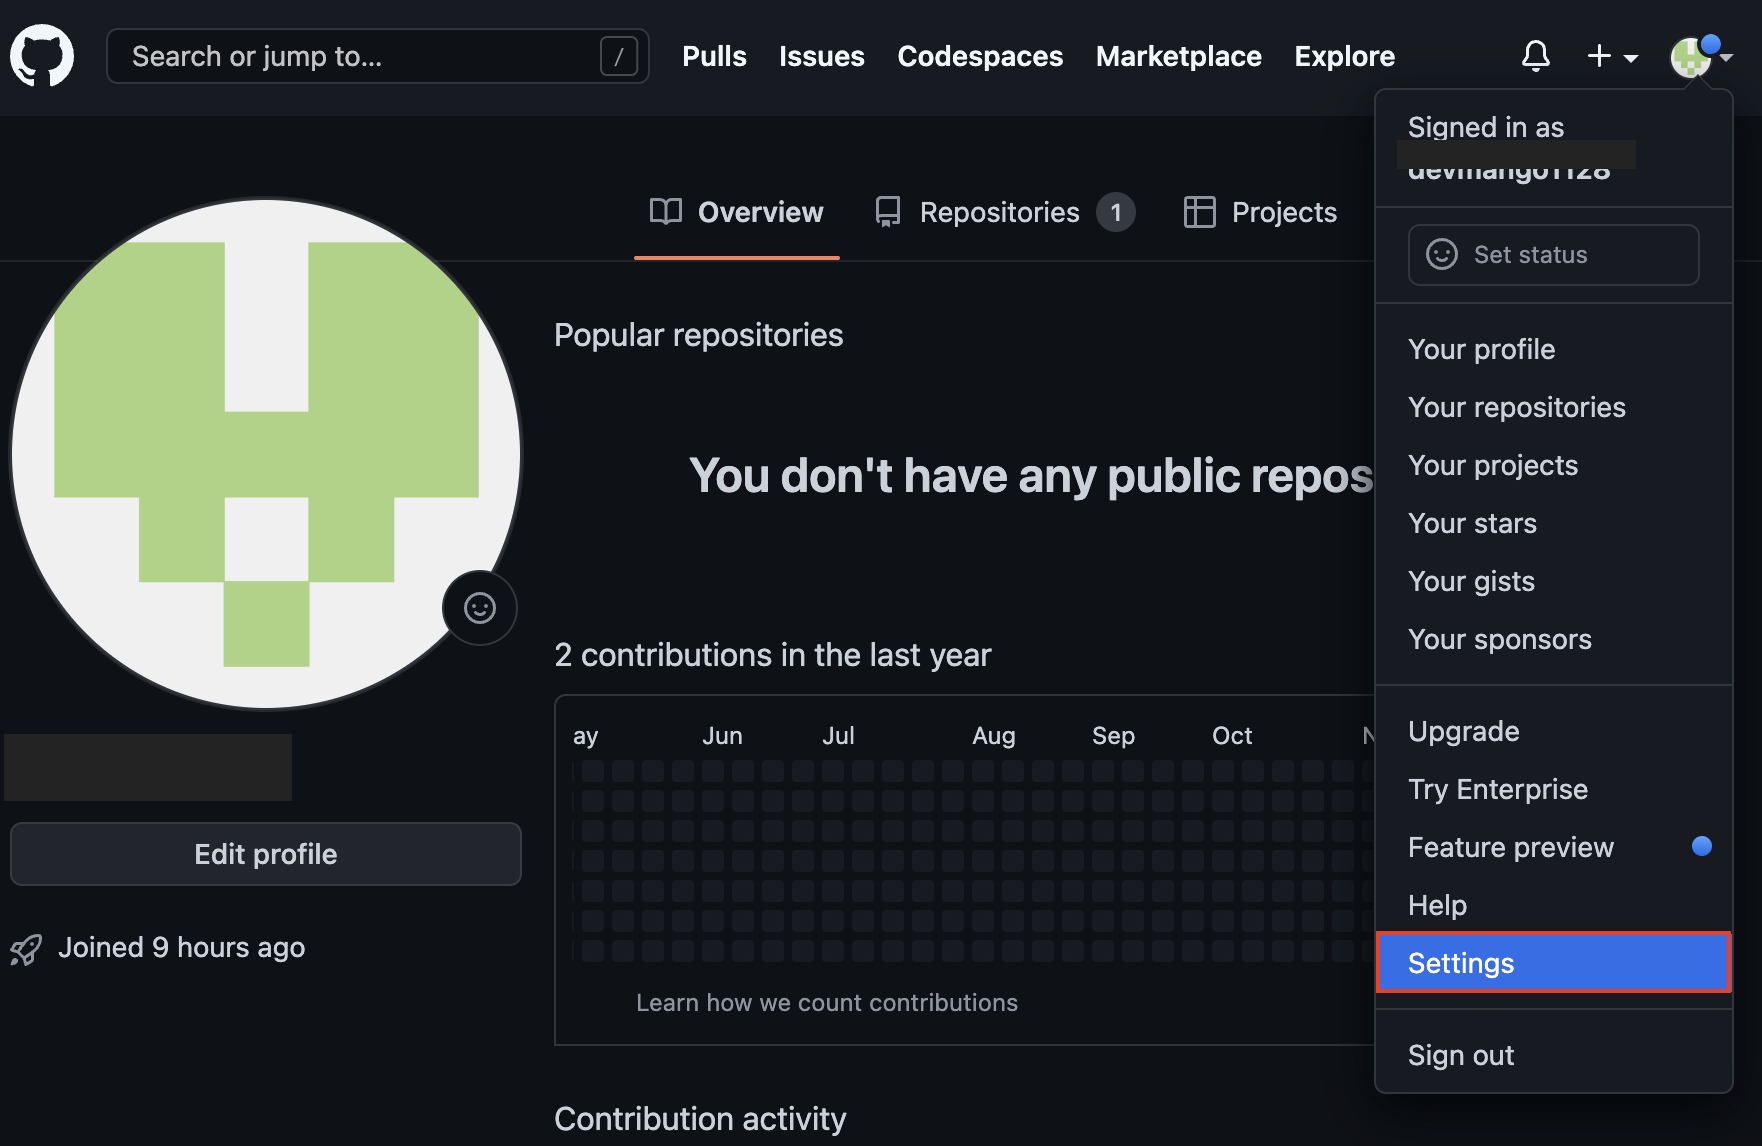Click the Edit profile button
This screenshot has width=1762, height=1146.
click(x=266, y=854)
